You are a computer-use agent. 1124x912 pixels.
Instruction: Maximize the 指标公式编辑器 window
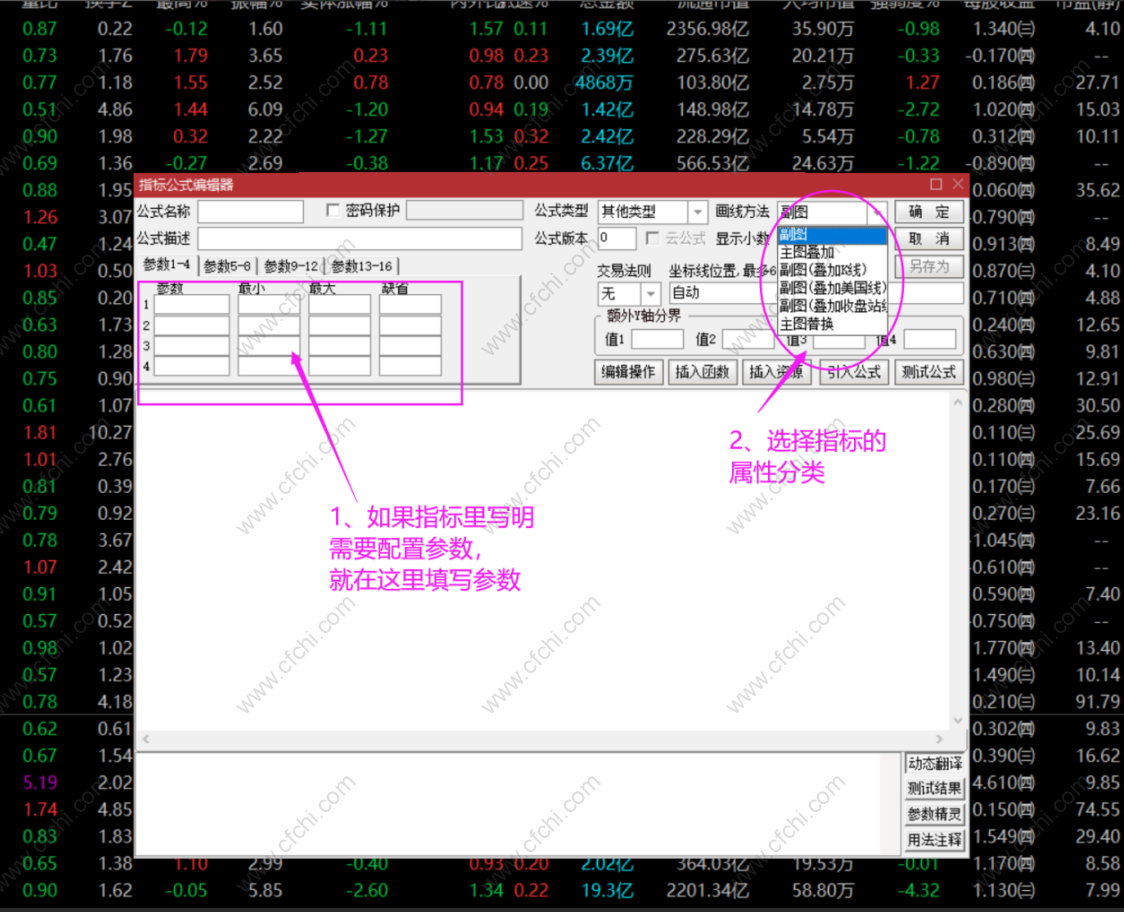click(x=936, y=184)
